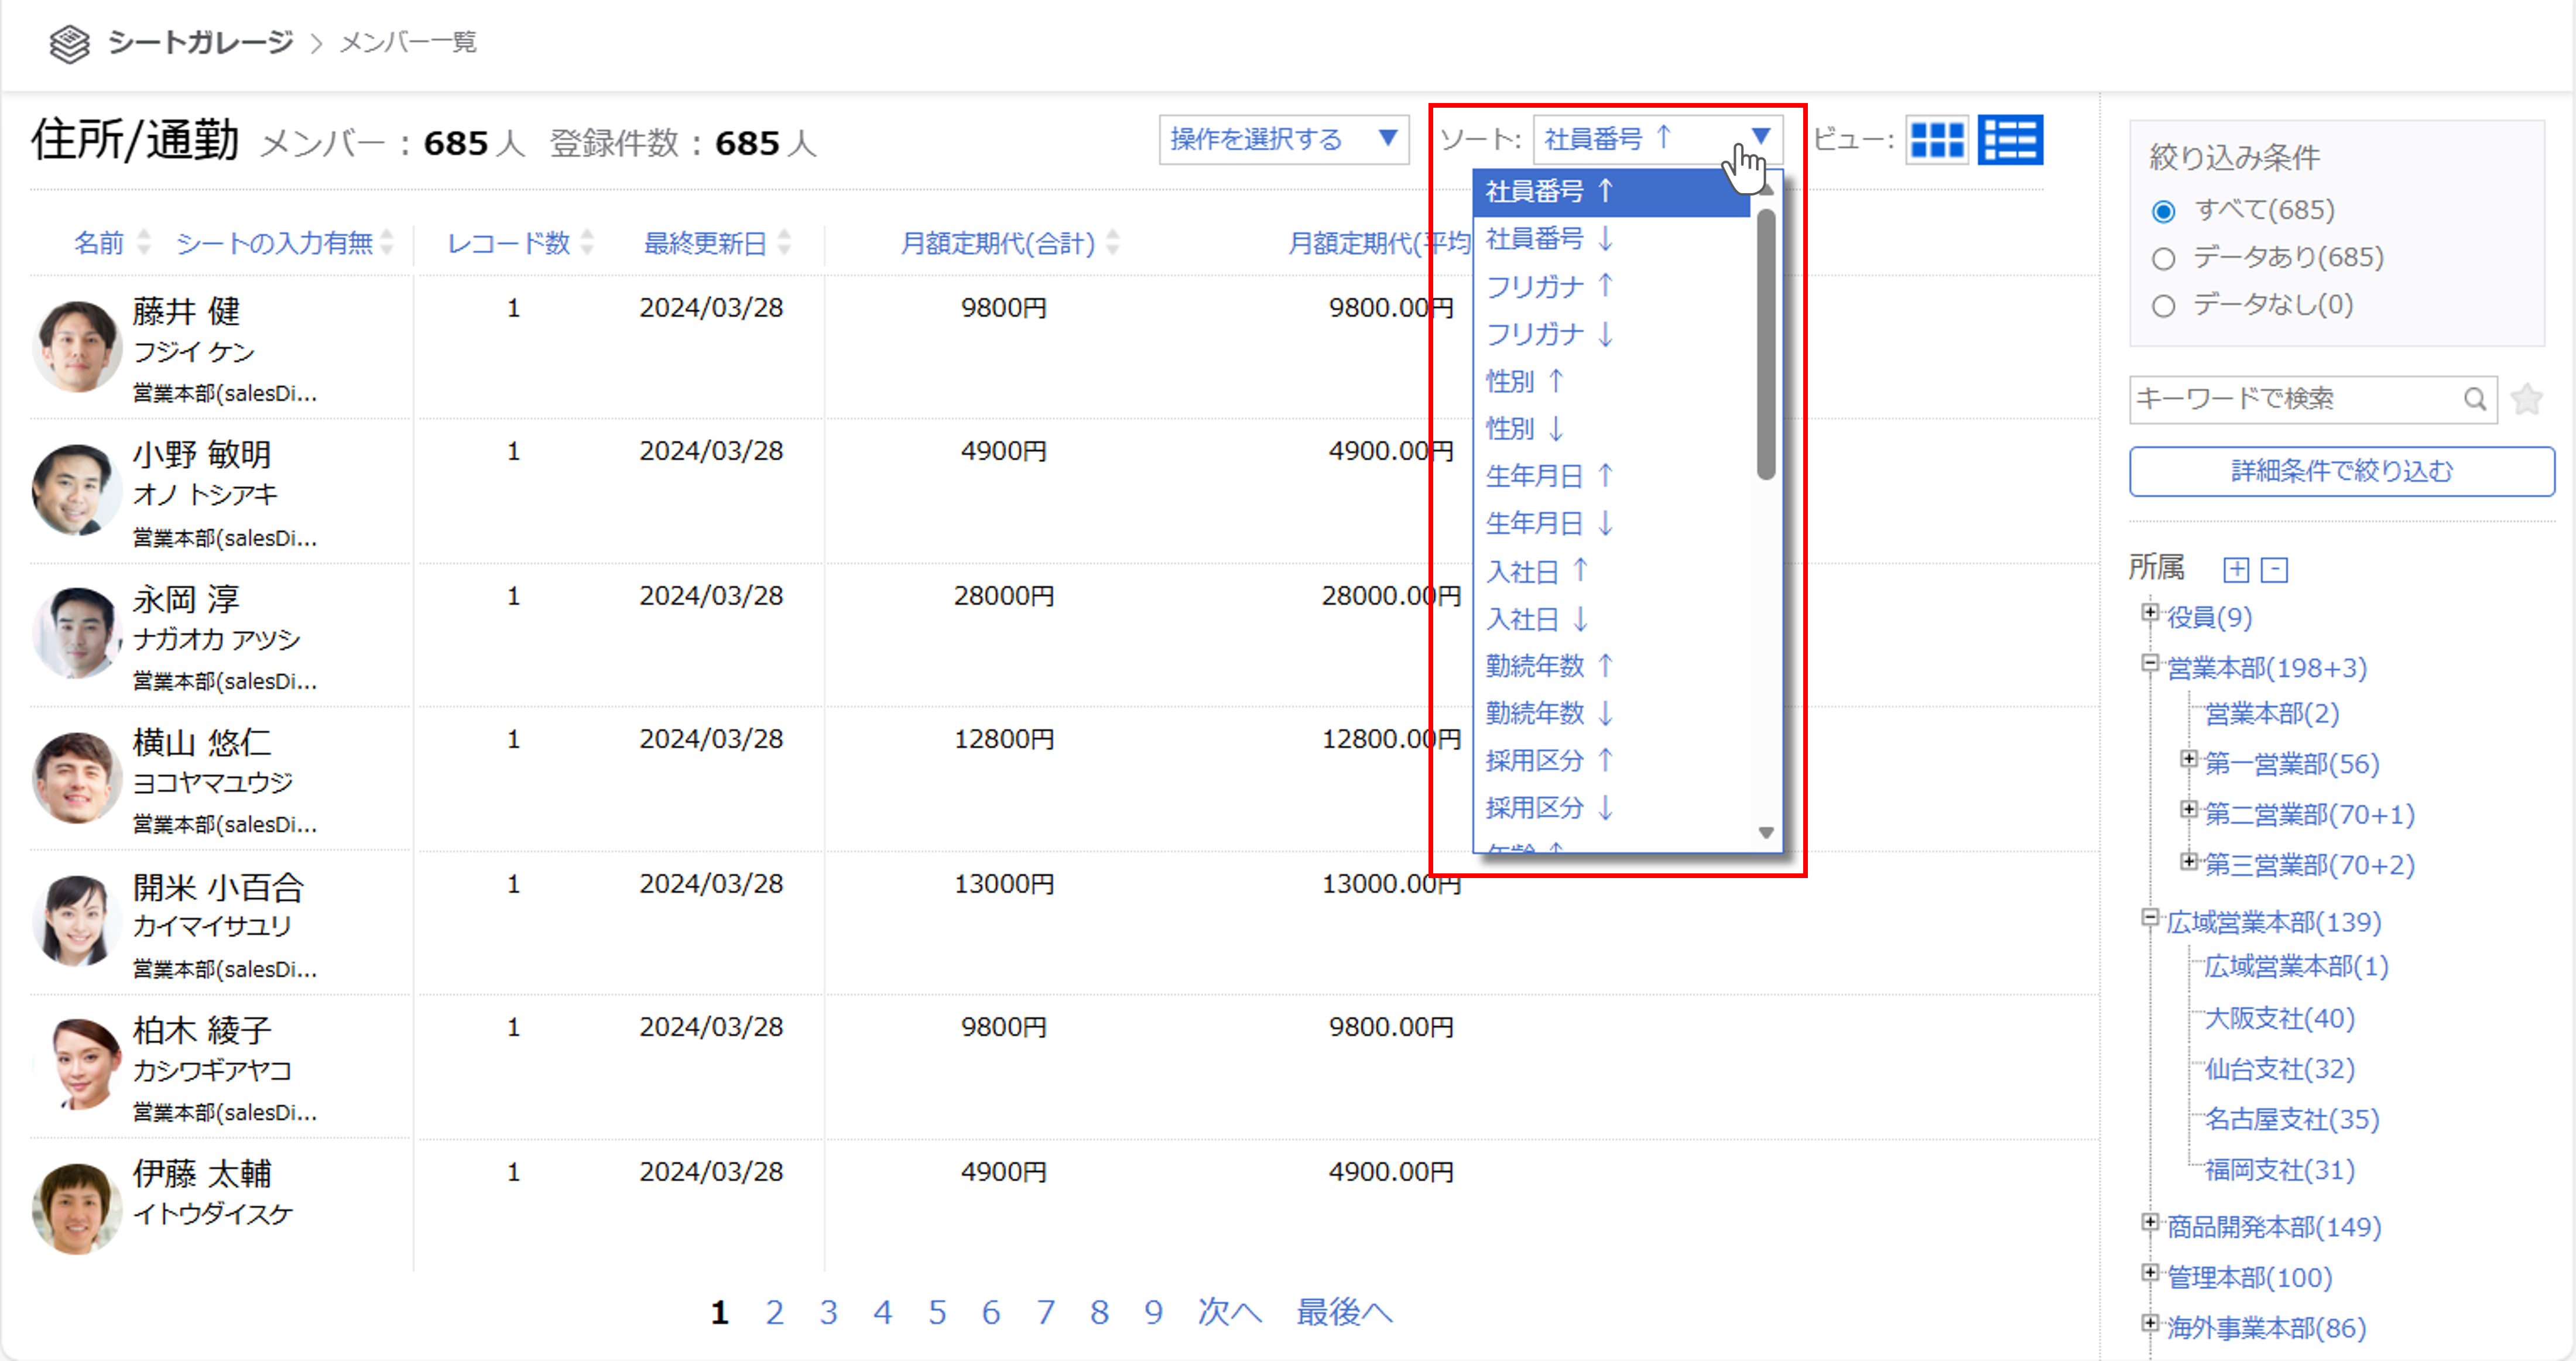The image size is (2576, 1361).
Task: Collapse all departments with minus icon
Action: [x=2275, y=570]
